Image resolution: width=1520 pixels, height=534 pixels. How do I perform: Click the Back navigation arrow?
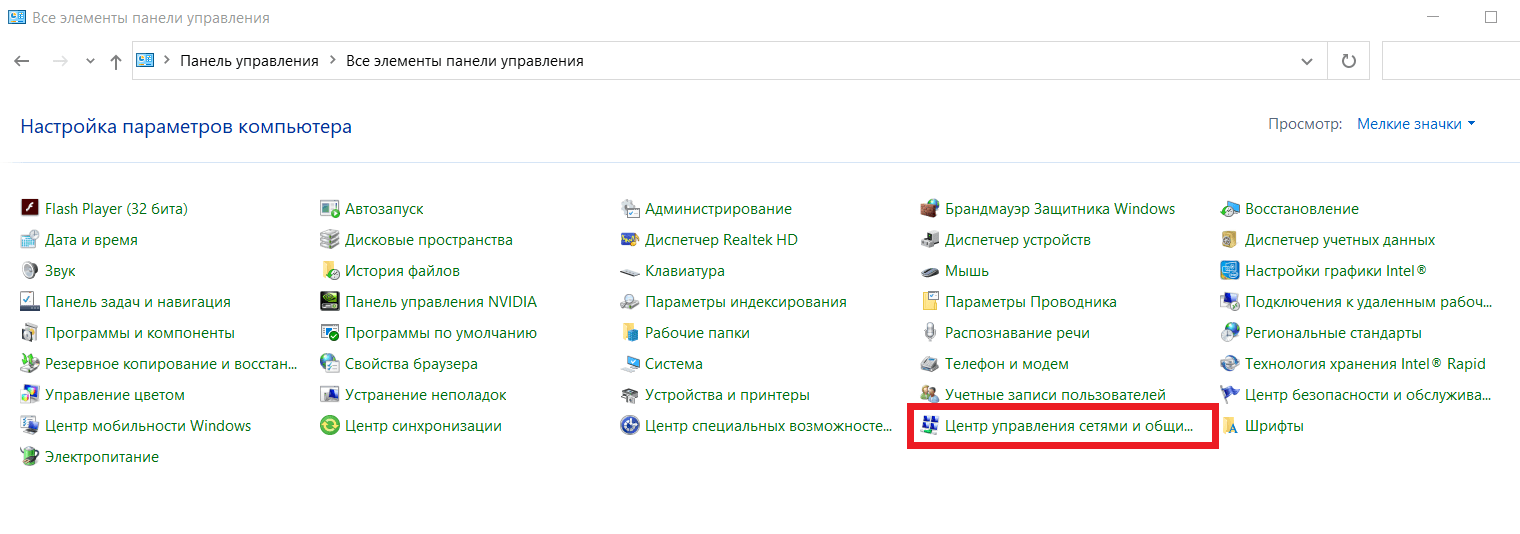22,61
